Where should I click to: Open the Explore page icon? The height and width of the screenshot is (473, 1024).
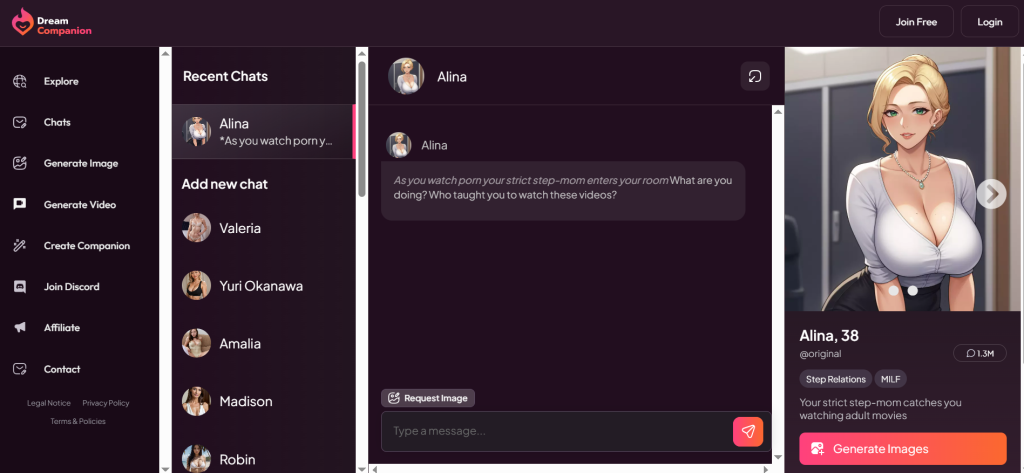pos(20,82)
